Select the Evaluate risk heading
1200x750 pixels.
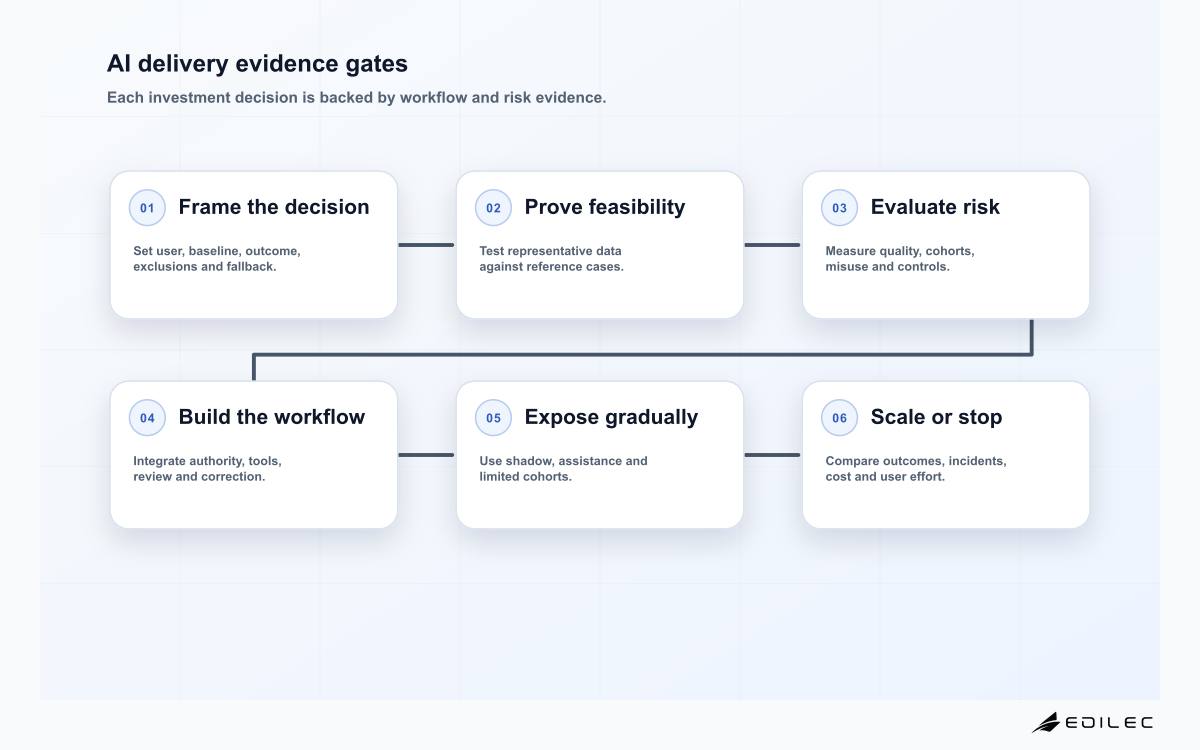point(935,207)
